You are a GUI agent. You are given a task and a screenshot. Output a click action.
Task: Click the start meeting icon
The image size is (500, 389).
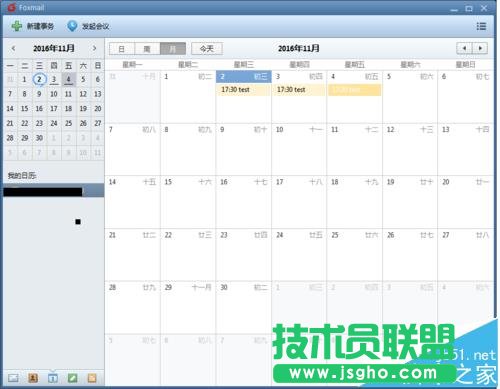(72, 26)
